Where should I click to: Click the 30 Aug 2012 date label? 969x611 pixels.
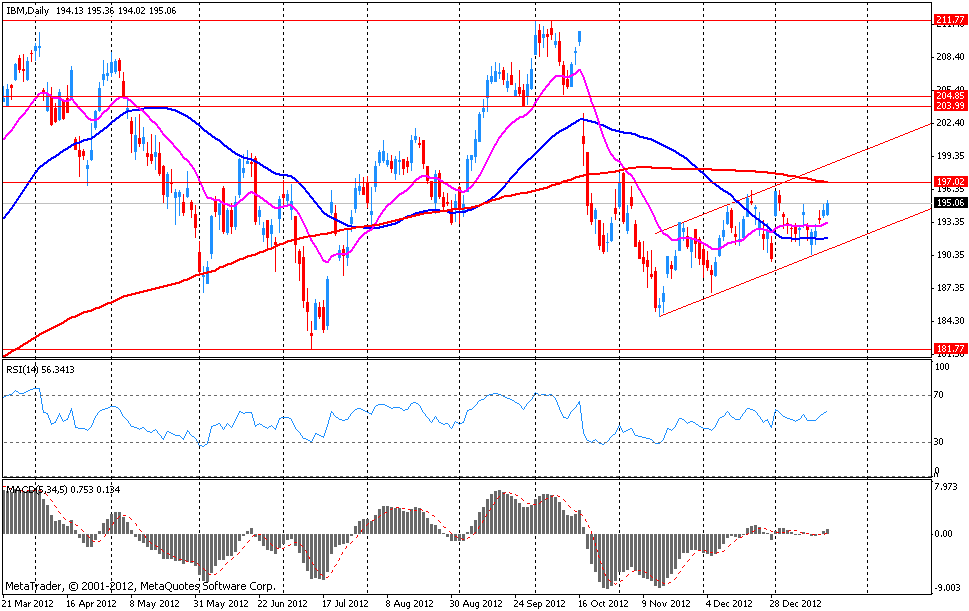coord(474,604)
